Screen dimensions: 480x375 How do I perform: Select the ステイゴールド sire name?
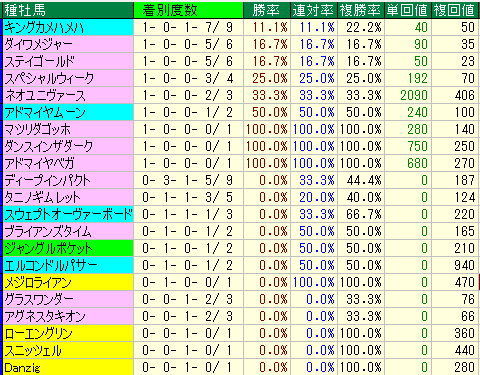click(39, 61)
